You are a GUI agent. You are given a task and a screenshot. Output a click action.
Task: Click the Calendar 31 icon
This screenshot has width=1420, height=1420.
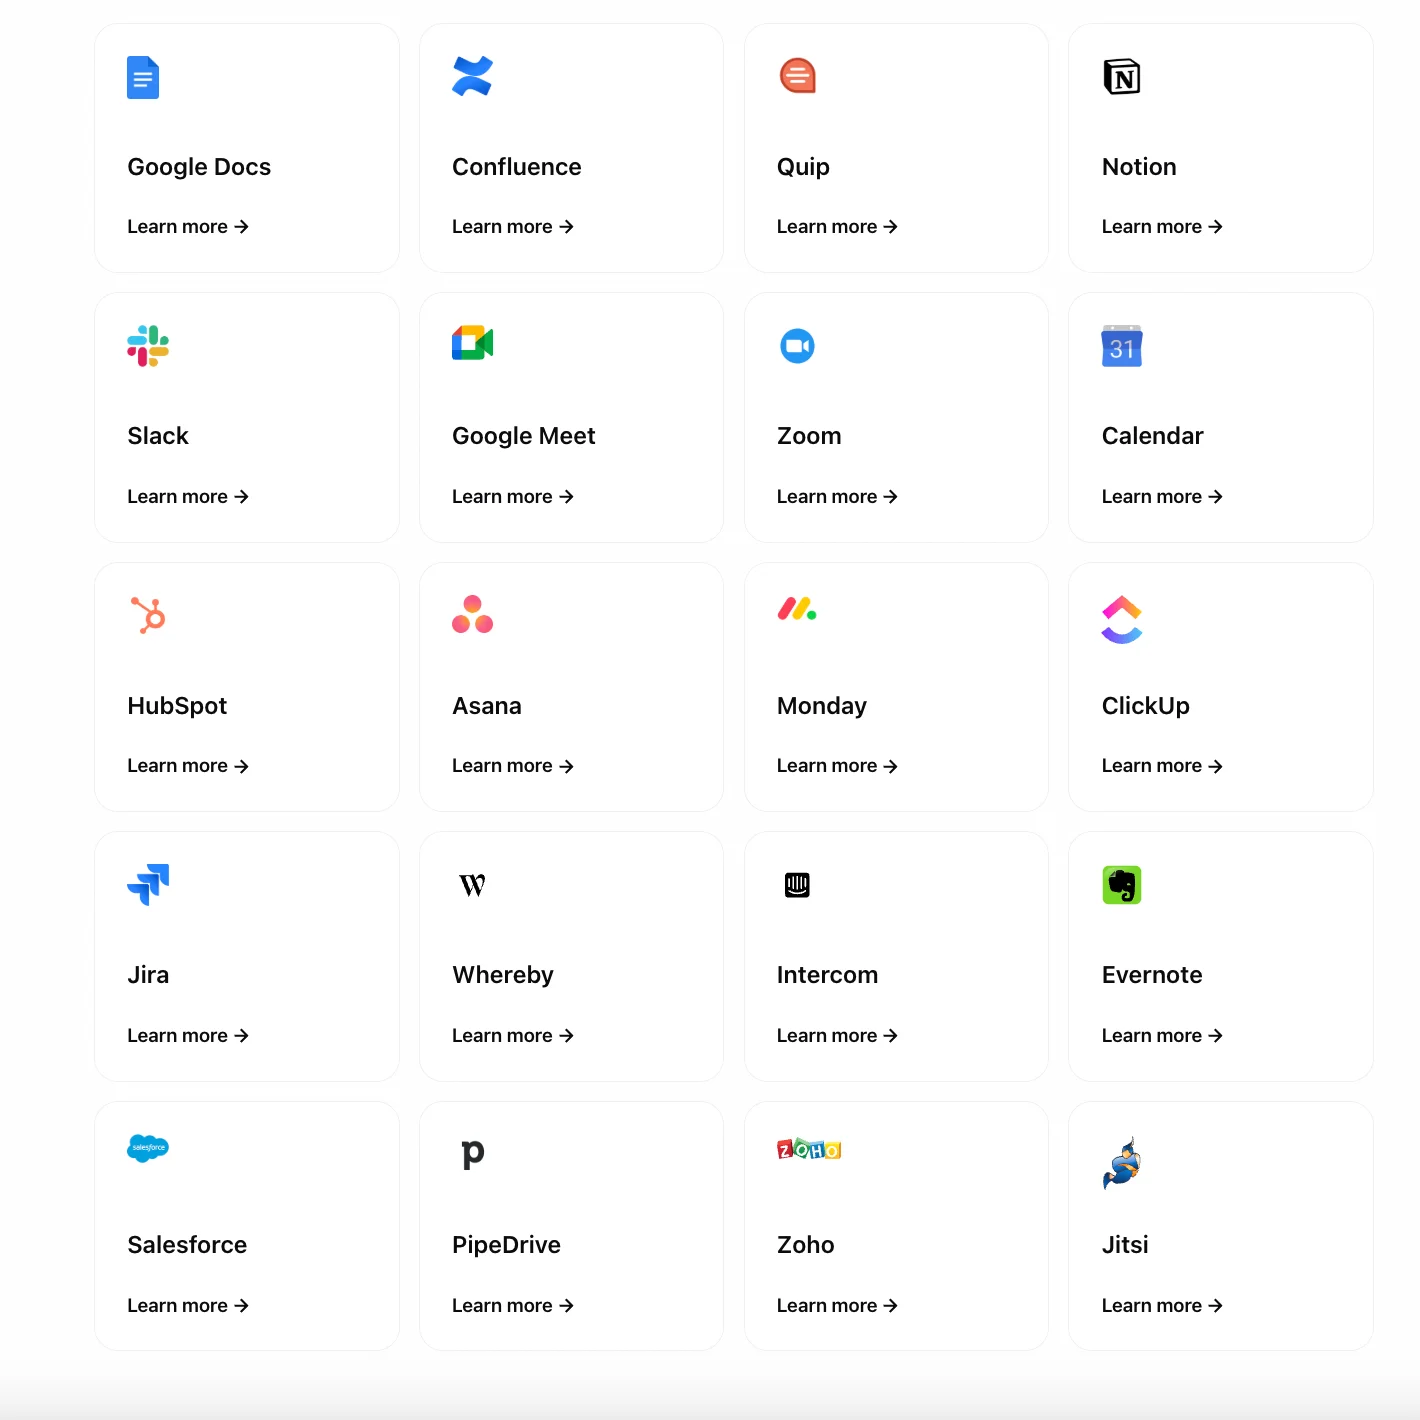pos(1122,346)
